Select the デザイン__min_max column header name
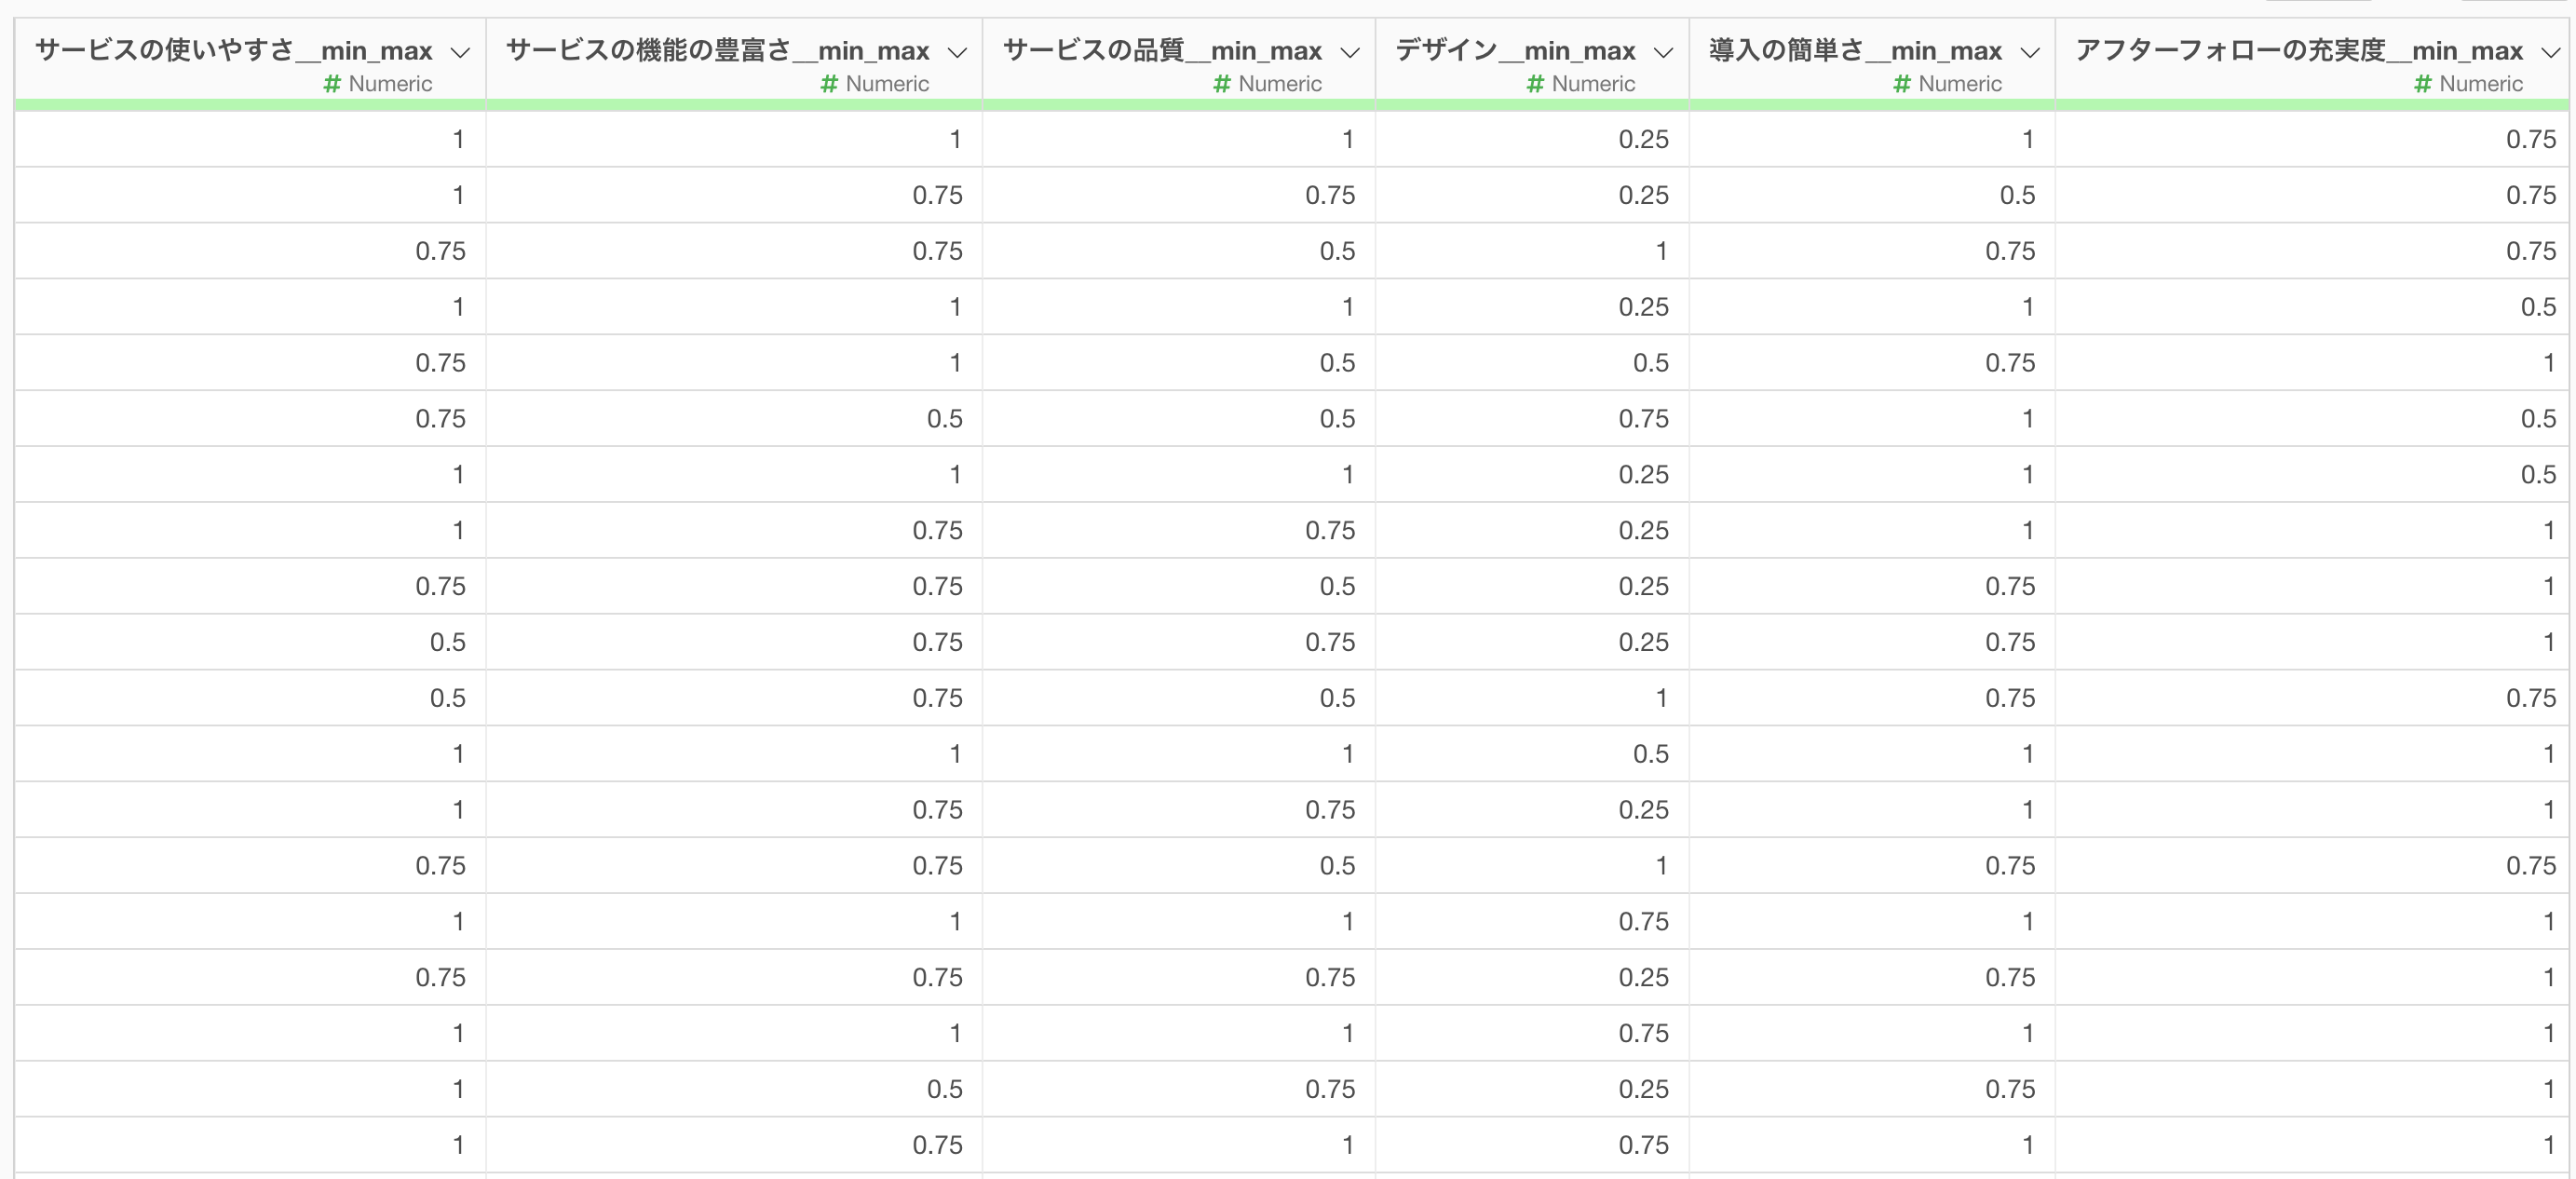 pos(1516,50)
